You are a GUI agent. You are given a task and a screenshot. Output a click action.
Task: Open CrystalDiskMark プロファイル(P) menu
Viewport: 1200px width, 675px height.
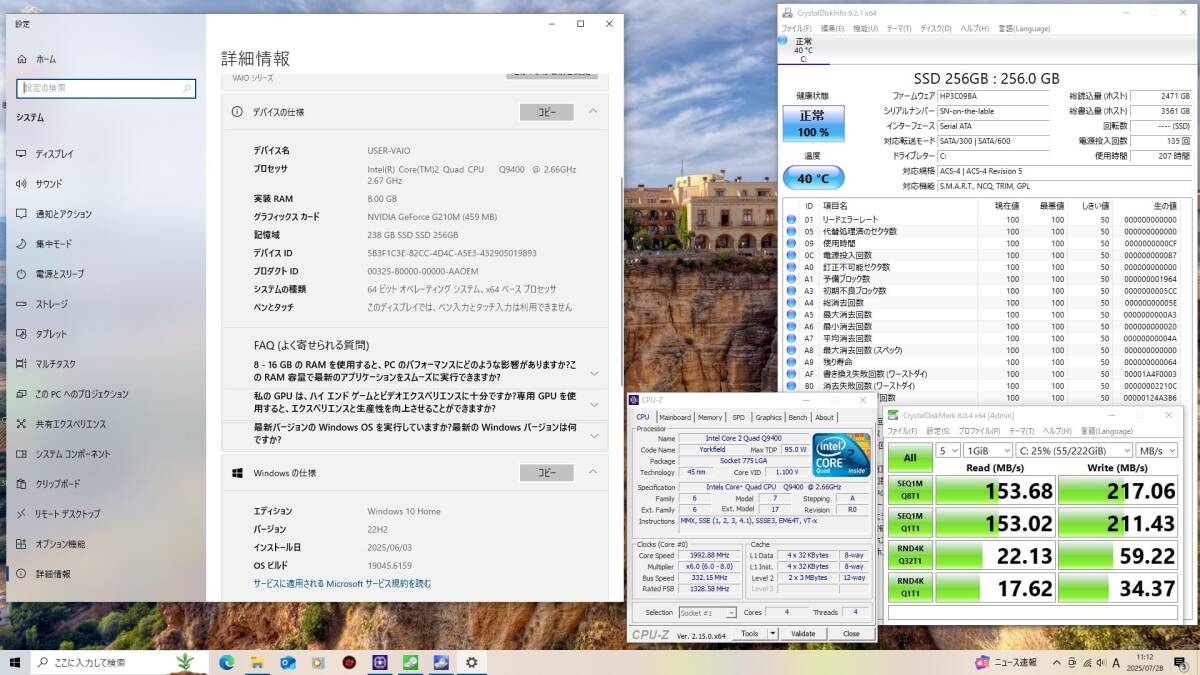pyautogui.click(x=980, y=431)
